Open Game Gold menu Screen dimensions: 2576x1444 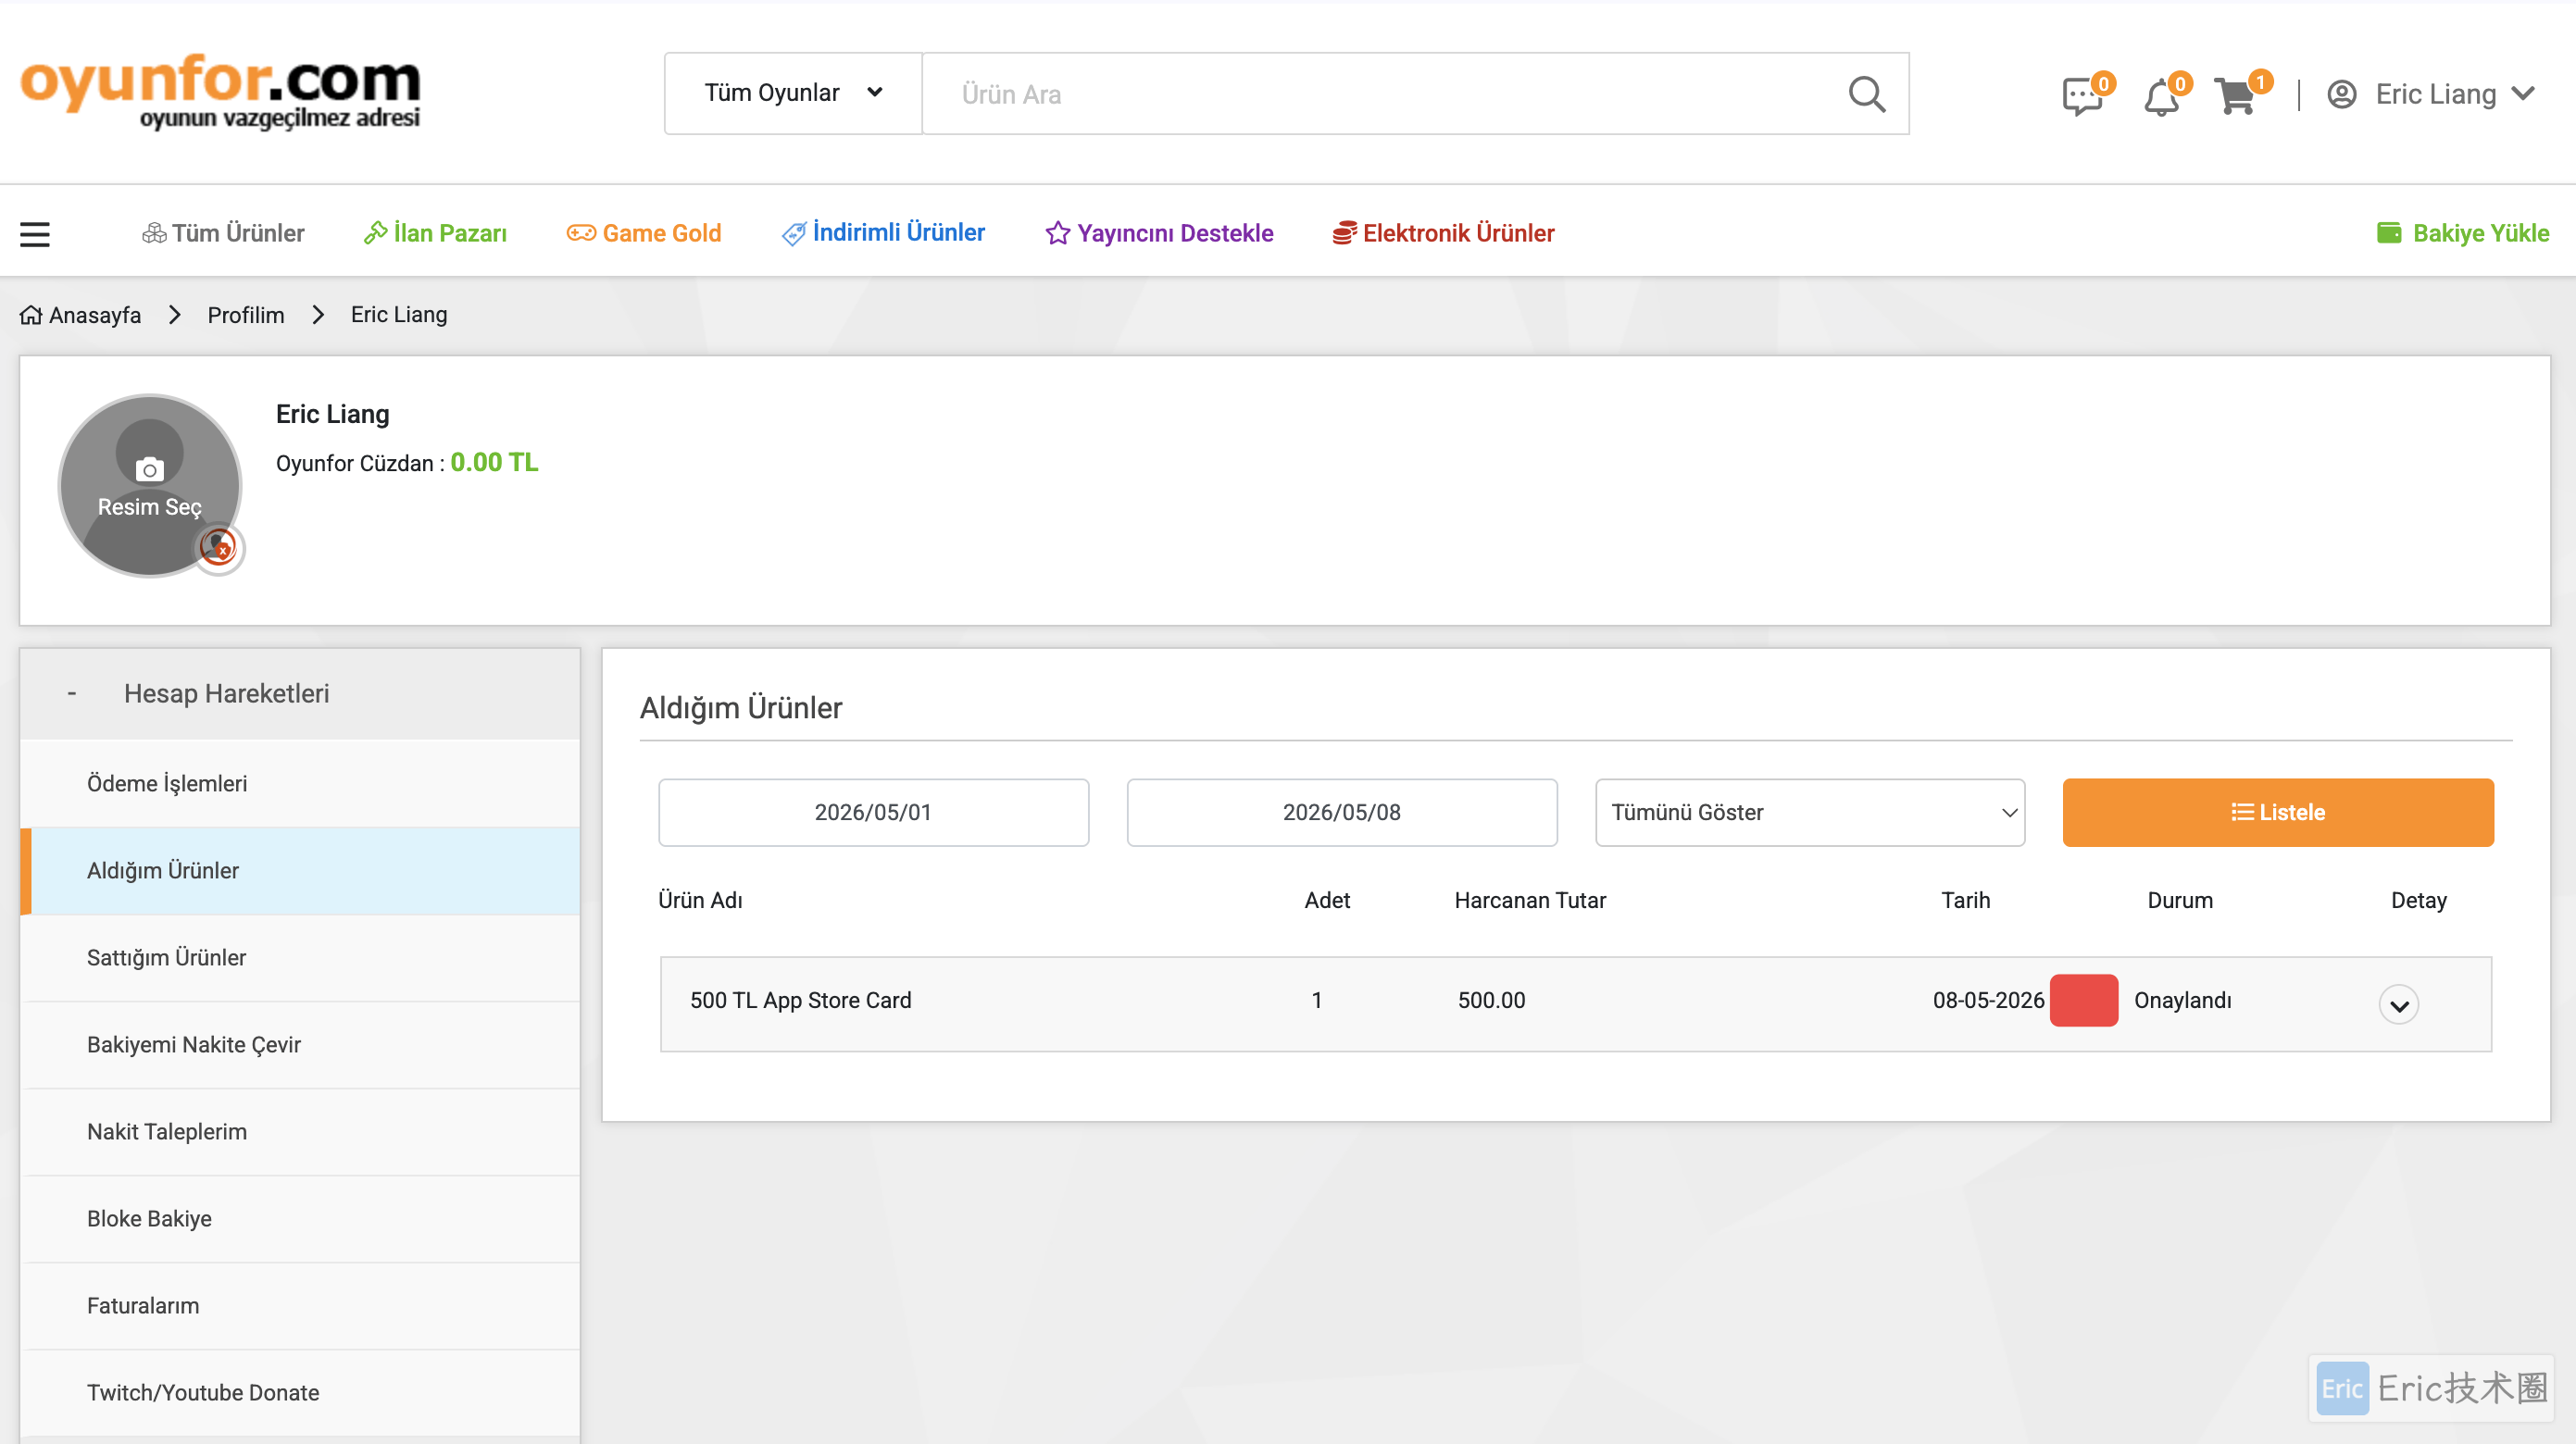(x=643, y=233)
